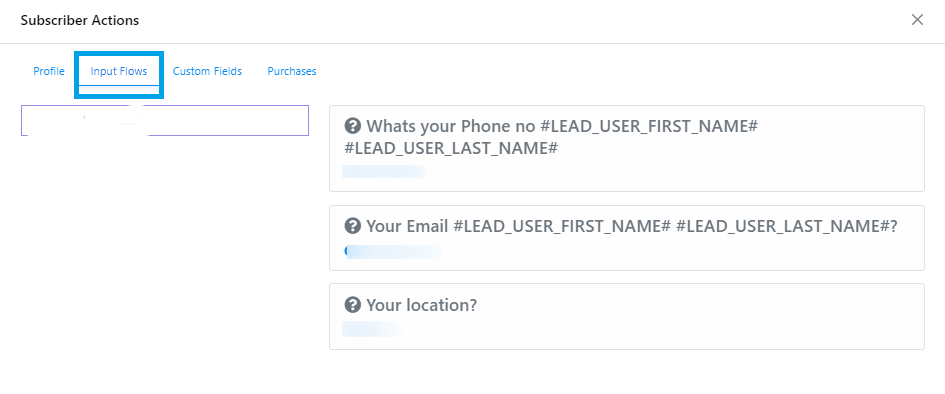Click the question mark icon beside 'Your location?'
945x394 pixels.
[x=353, y=305]
